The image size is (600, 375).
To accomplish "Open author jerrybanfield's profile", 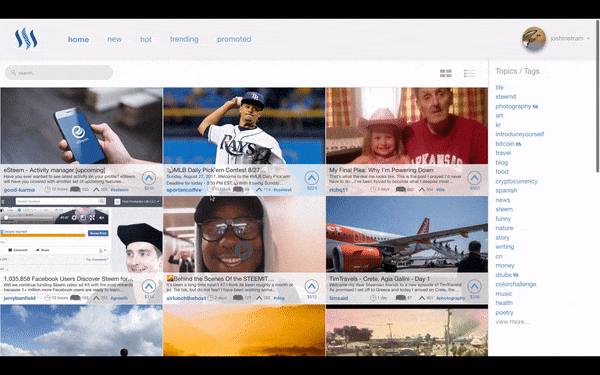I will [20, 298].
